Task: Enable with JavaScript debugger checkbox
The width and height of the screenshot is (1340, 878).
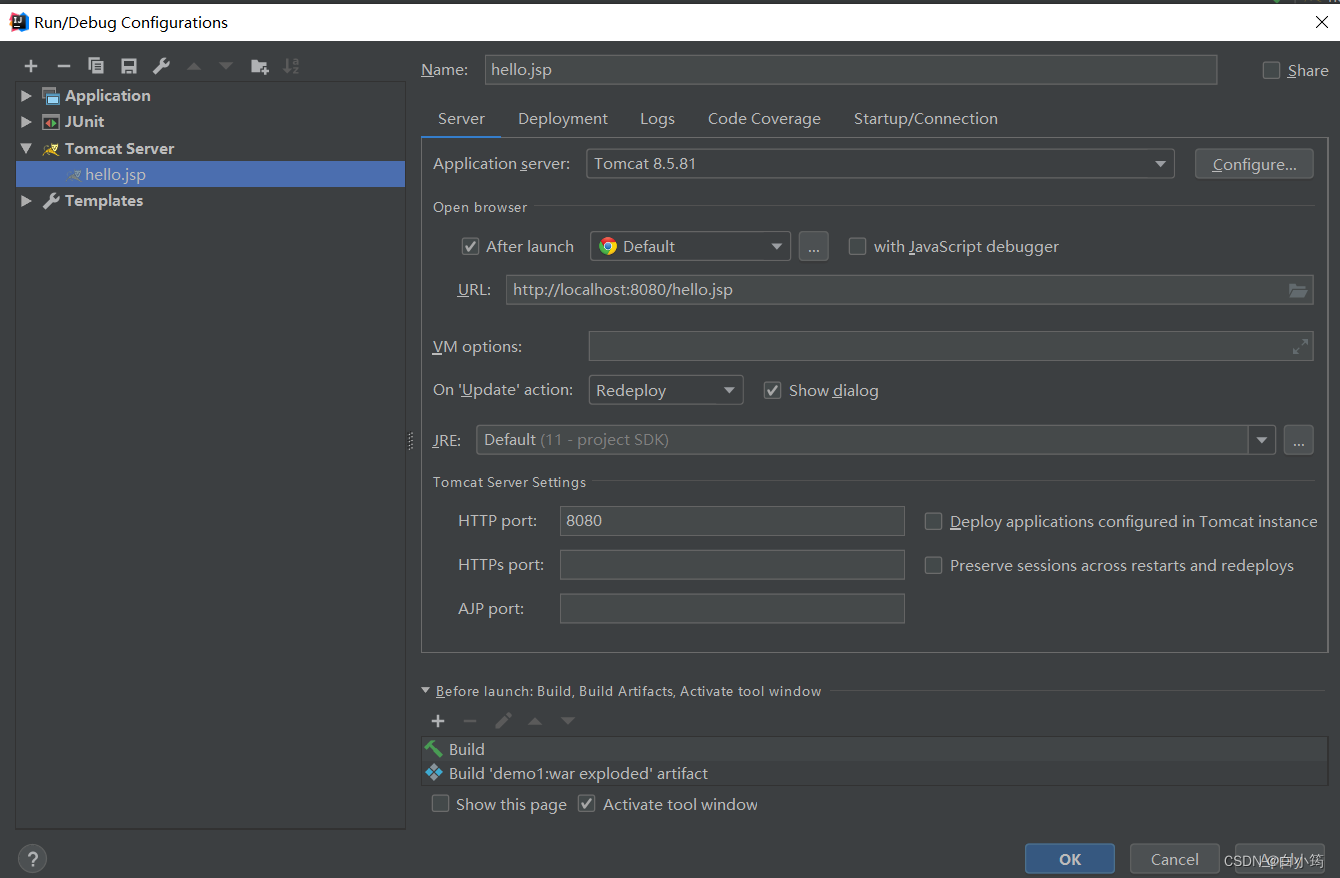Action: coord(857,246)
